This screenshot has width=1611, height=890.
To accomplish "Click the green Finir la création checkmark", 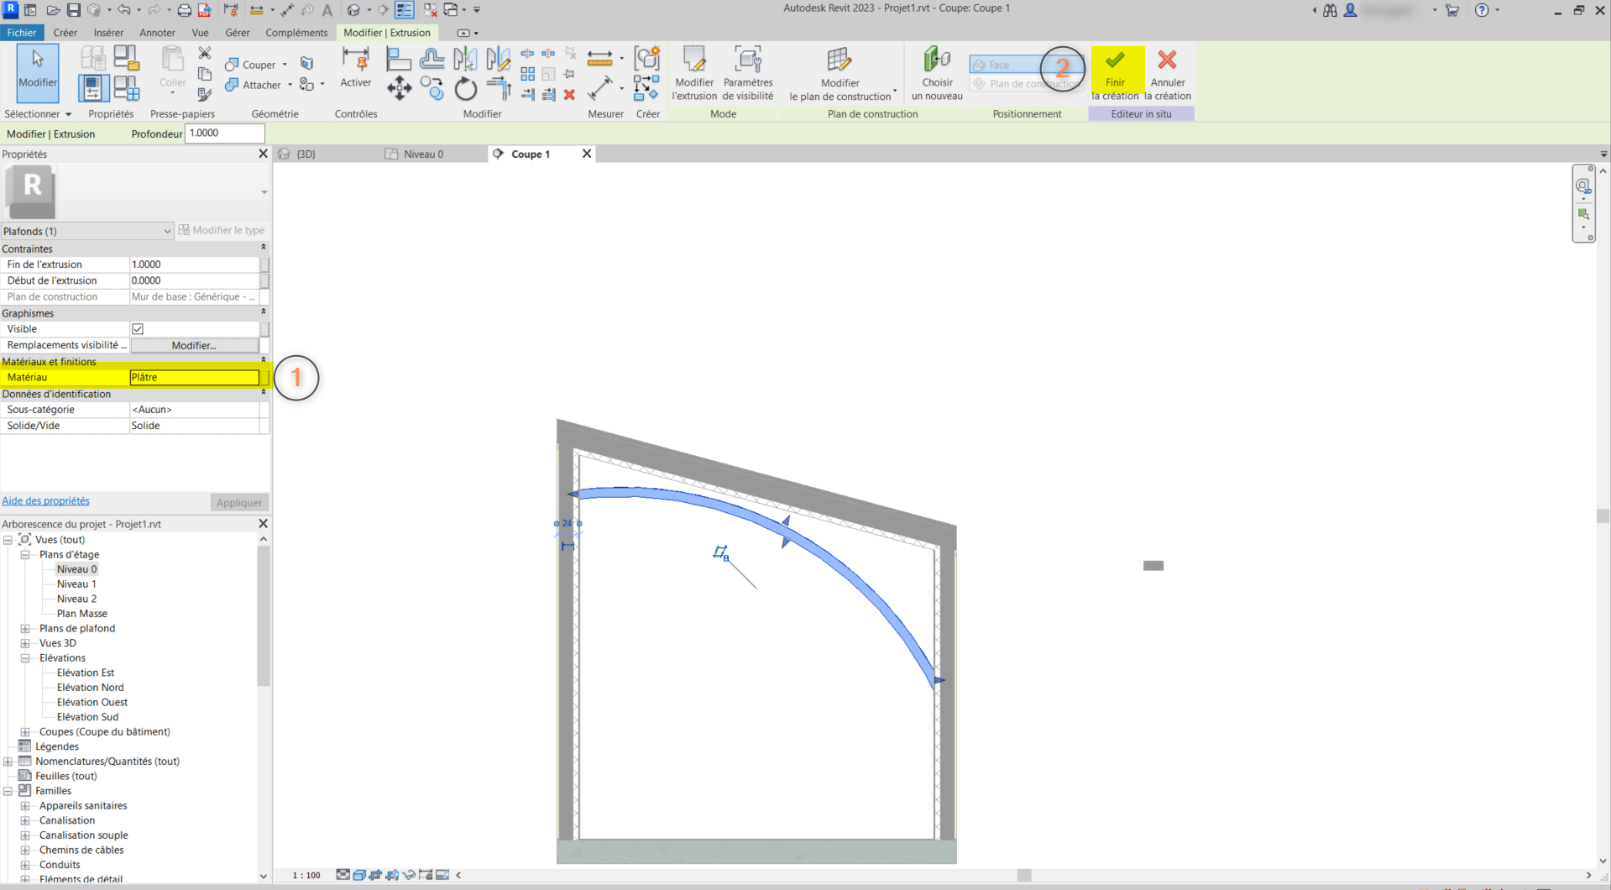I will point(1115,62).
